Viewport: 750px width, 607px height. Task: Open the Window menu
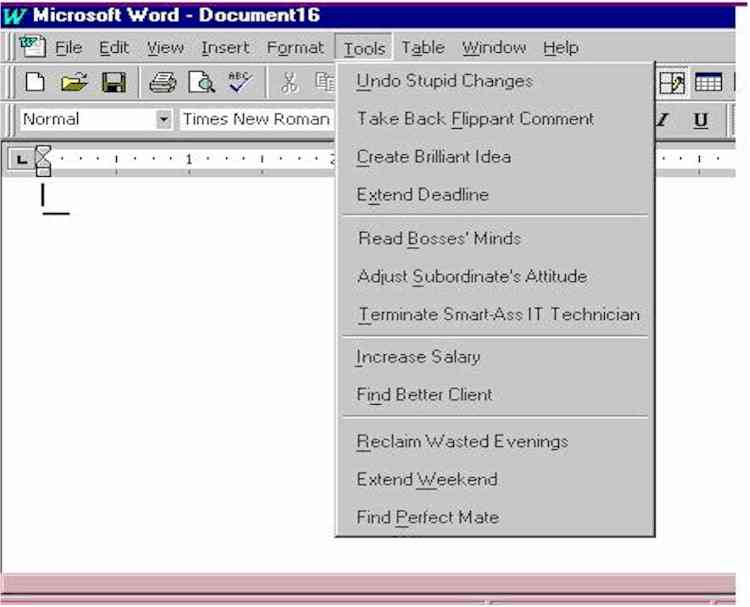494,48
